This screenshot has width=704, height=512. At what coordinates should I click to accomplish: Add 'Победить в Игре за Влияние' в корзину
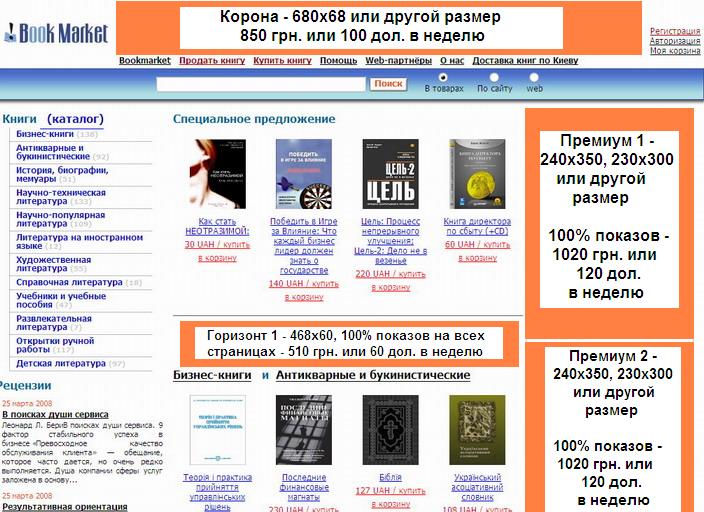coord(304,297)
